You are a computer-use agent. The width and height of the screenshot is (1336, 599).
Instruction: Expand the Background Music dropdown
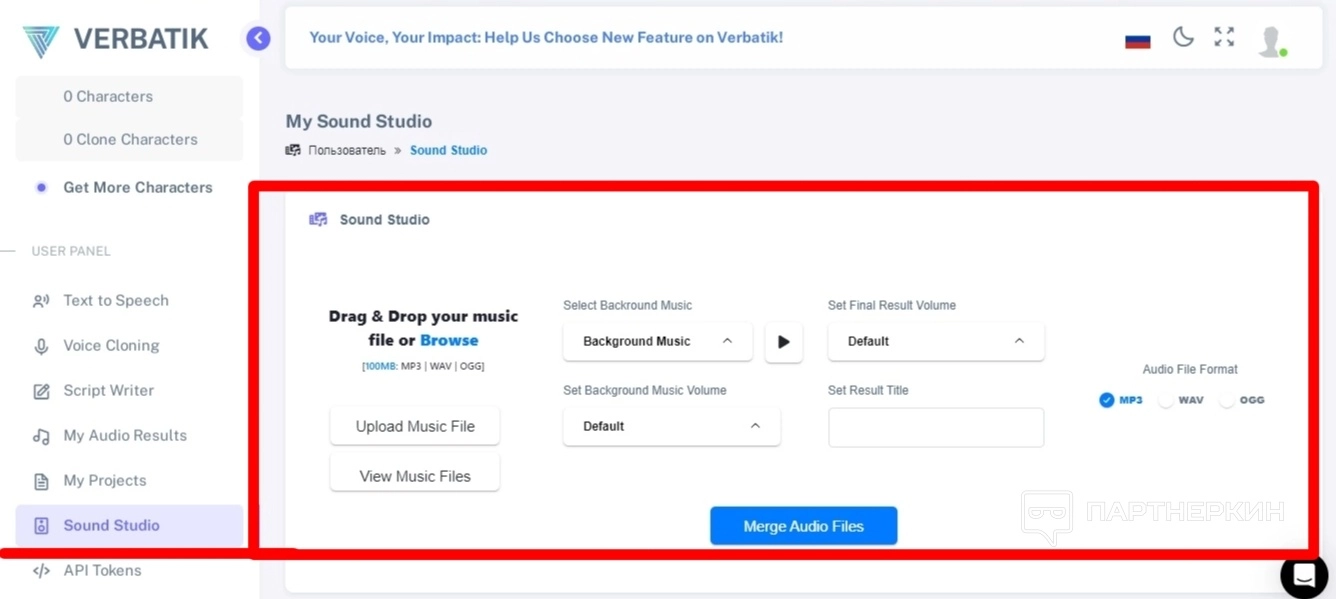tap(656, 342)
